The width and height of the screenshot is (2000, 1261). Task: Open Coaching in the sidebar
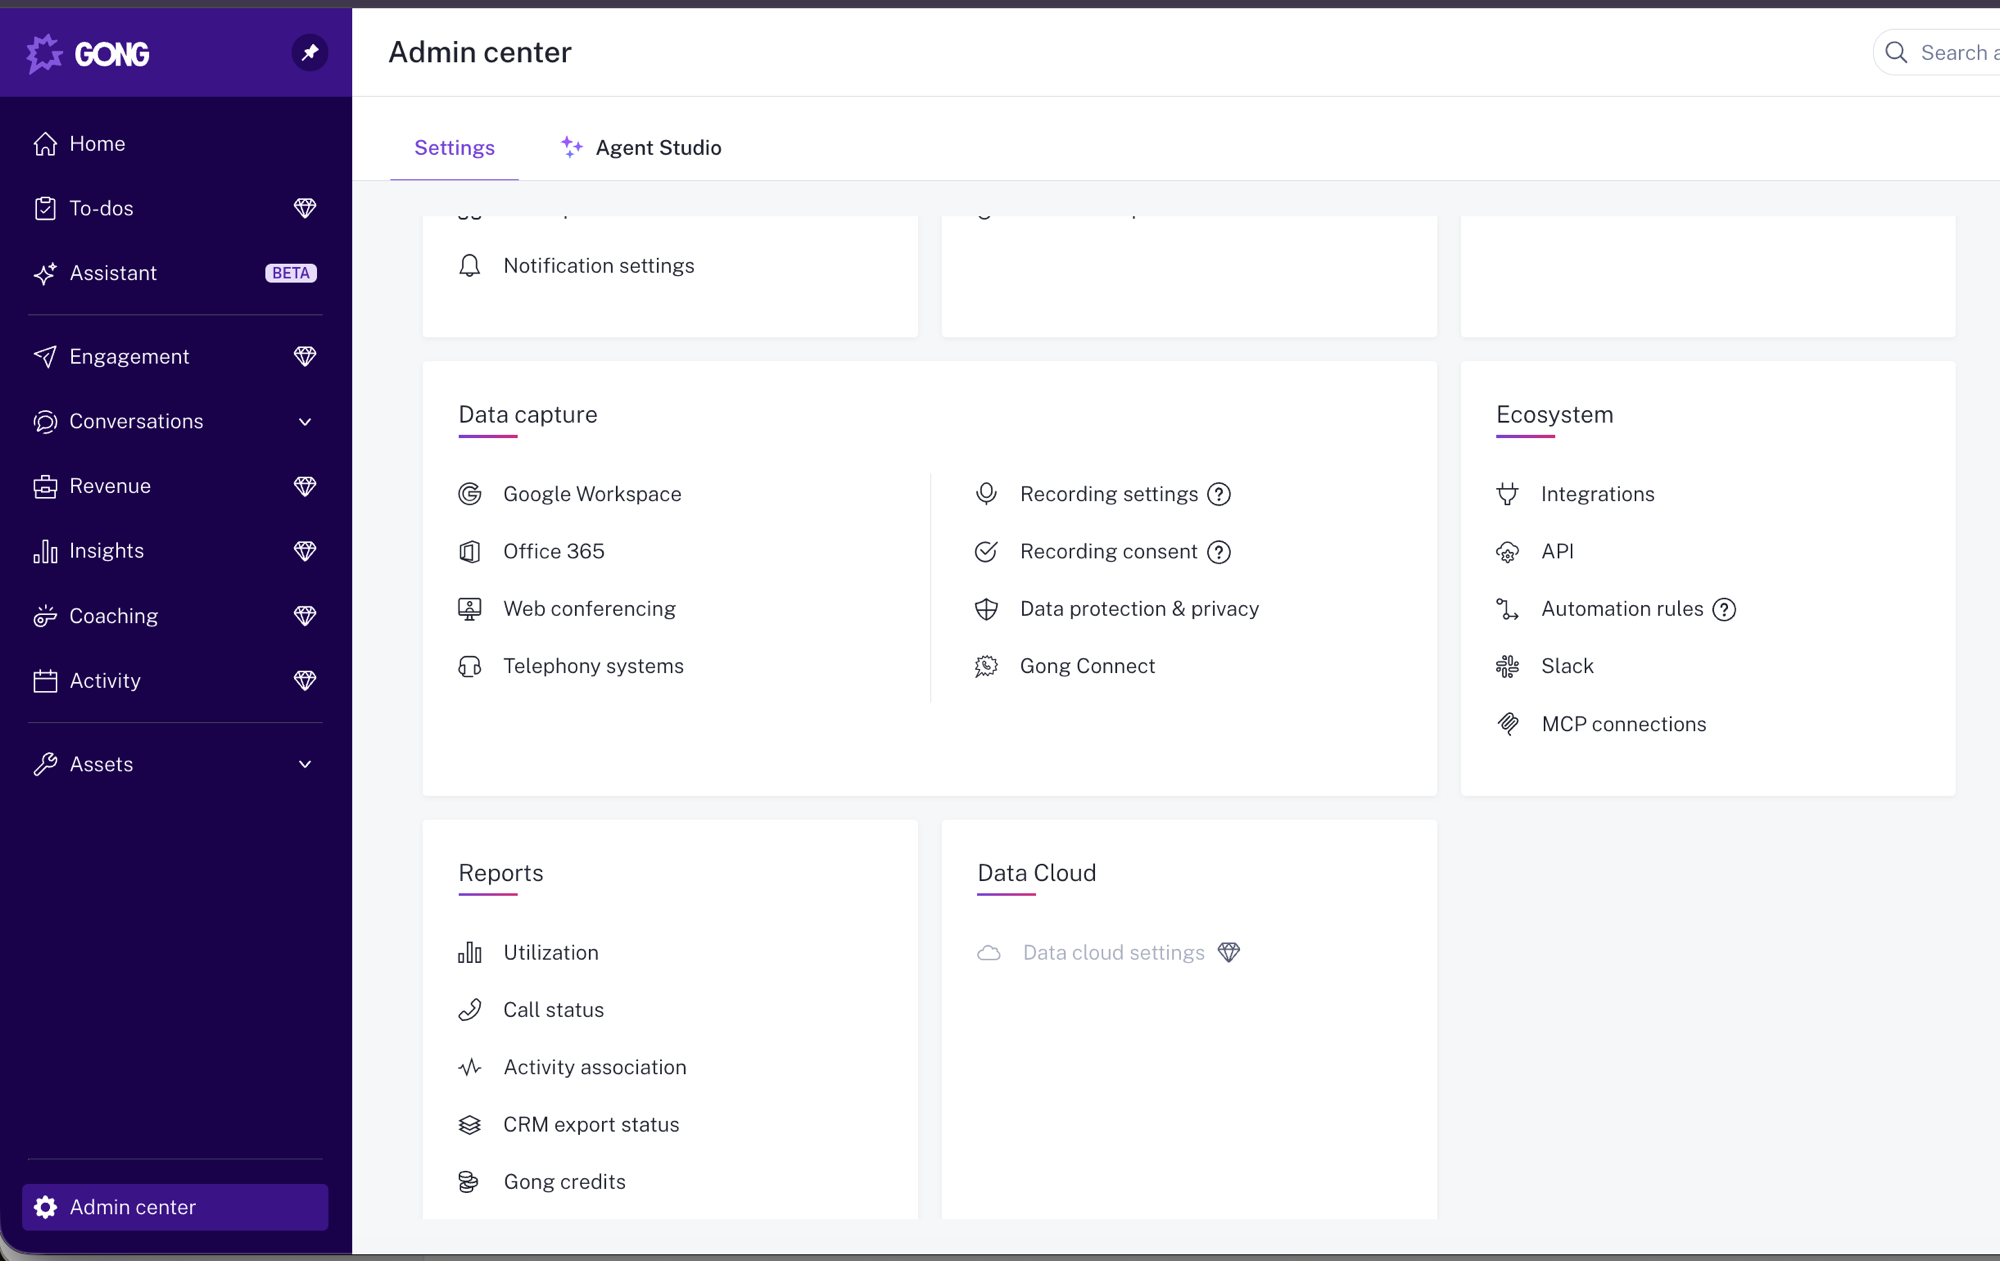click(x=113, y=616)
